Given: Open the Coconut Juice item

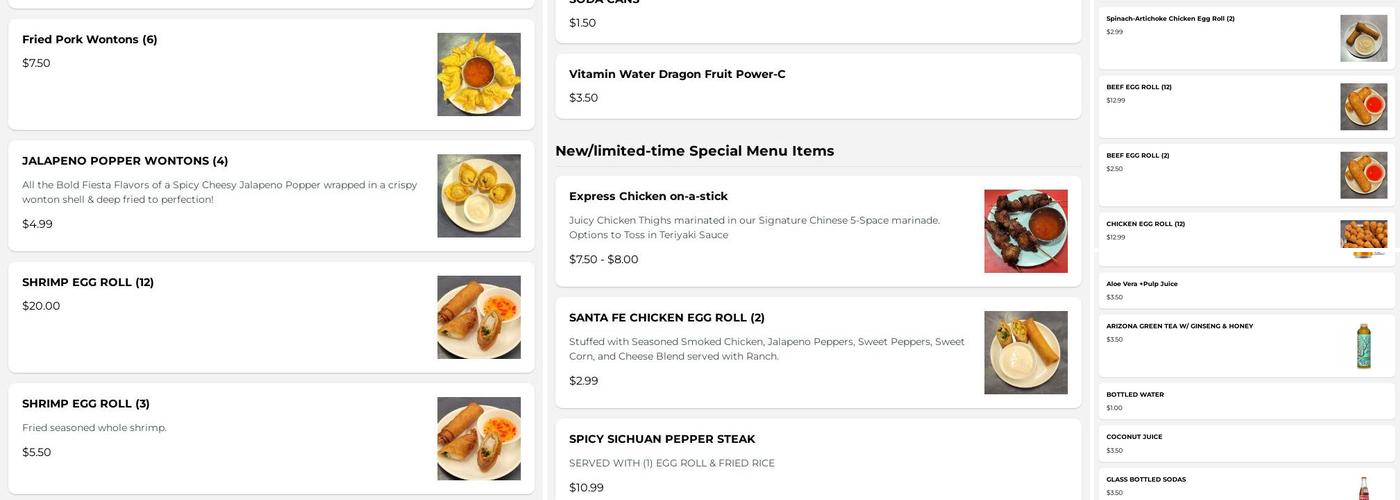Looking at the screenshot, I should click(x=1134, y=437).
